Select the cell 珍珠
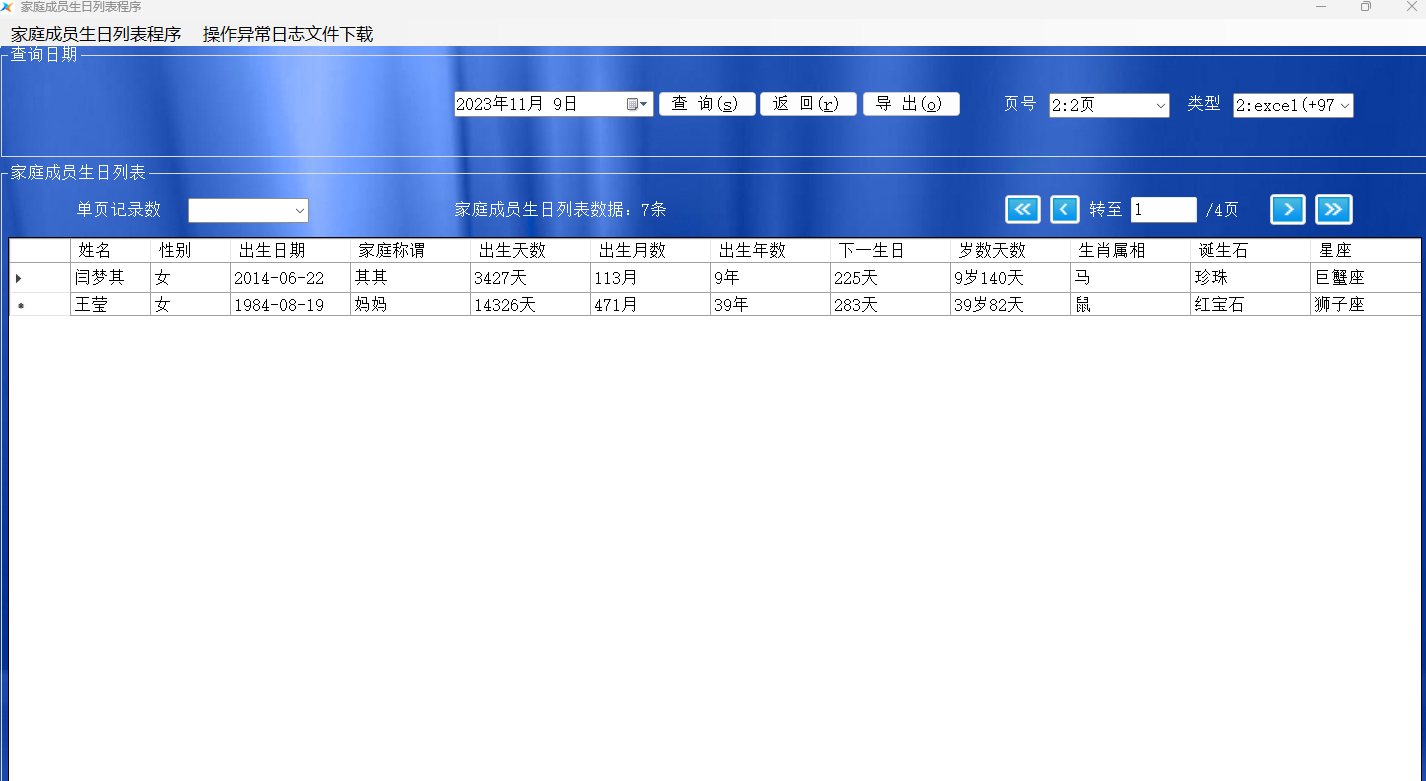 coord(1250,278)
